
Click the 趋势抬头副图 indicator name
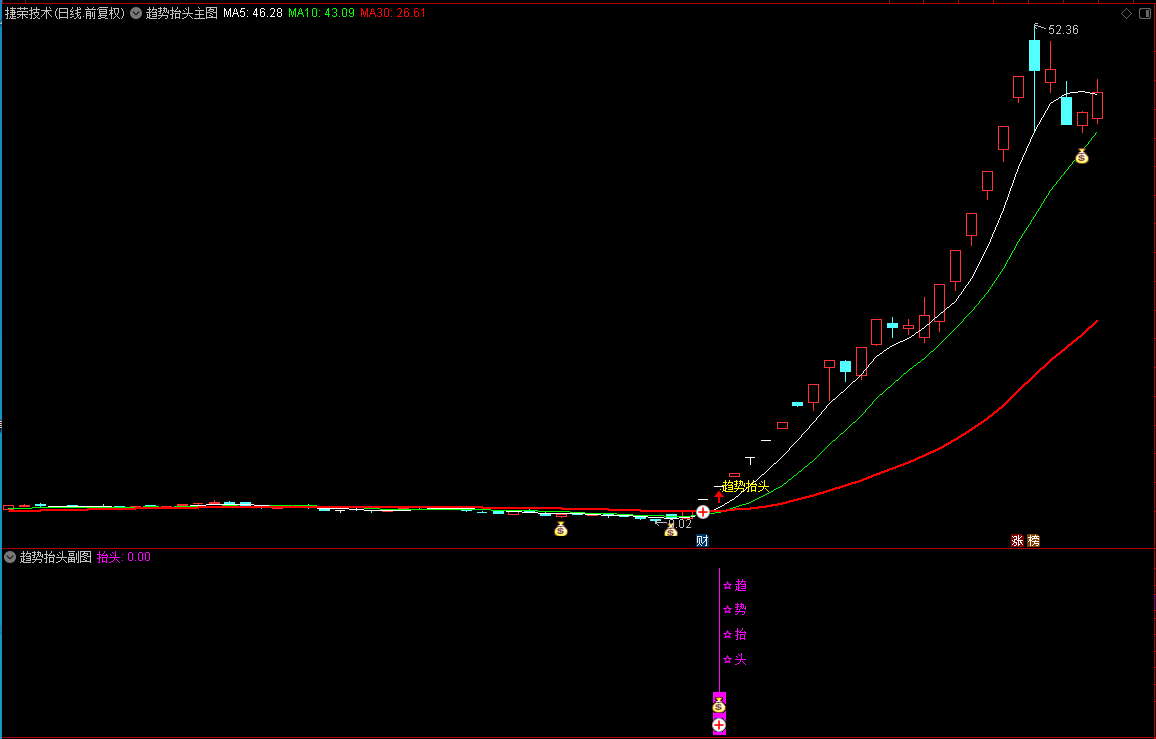(55, 557)
